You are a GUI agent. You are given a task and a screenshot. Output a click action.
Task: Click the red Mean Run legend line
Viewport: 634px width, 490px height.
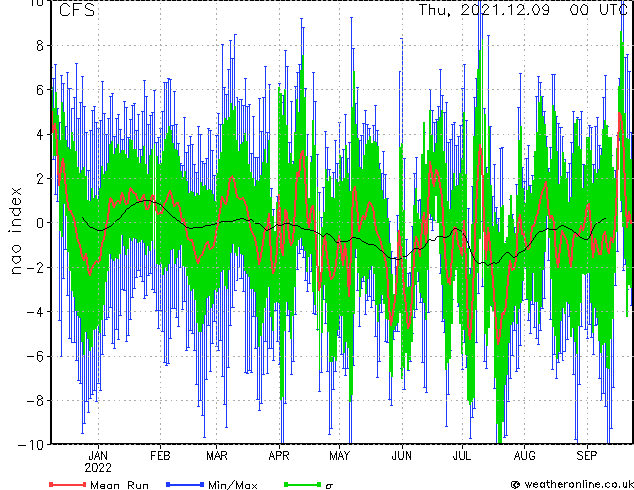68,484
